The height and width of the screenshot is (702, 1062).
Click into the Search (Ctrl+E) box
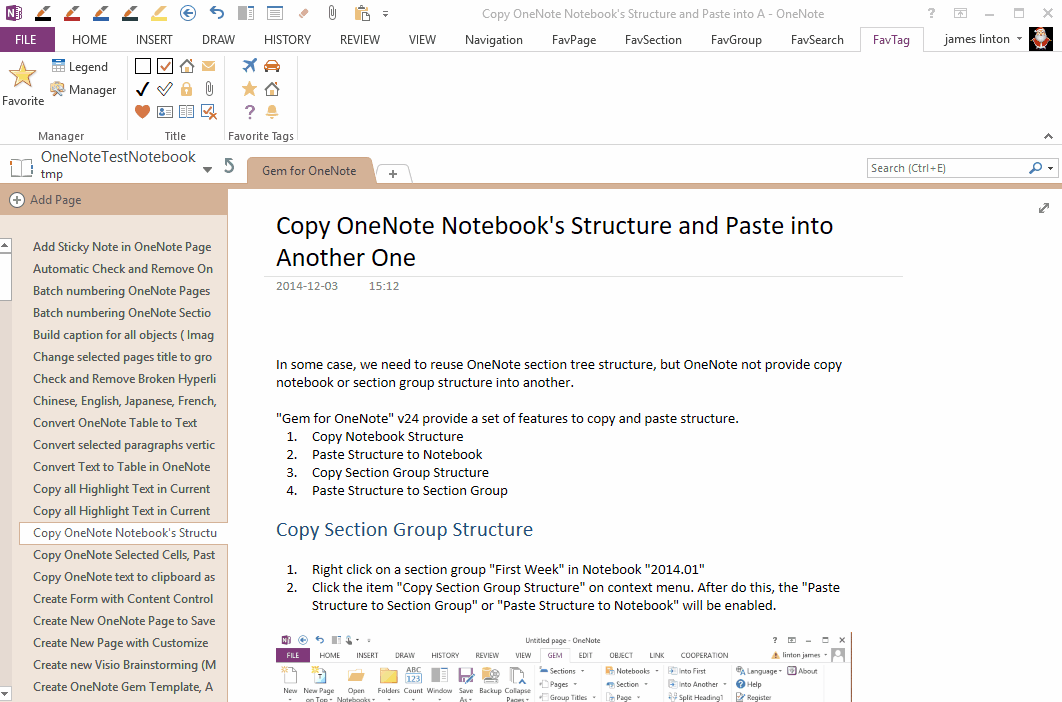click(946, 168)
